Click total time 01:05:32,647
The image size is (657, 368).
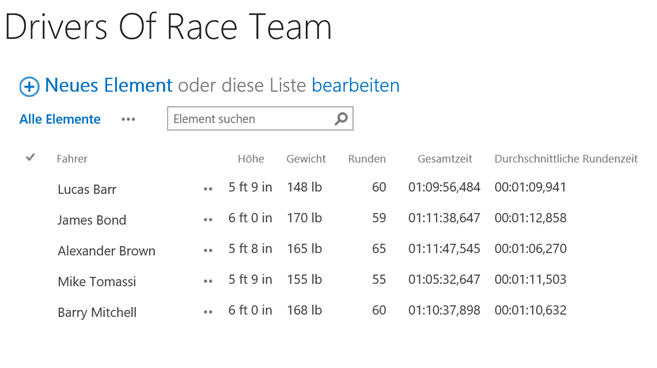click(444, 279)
